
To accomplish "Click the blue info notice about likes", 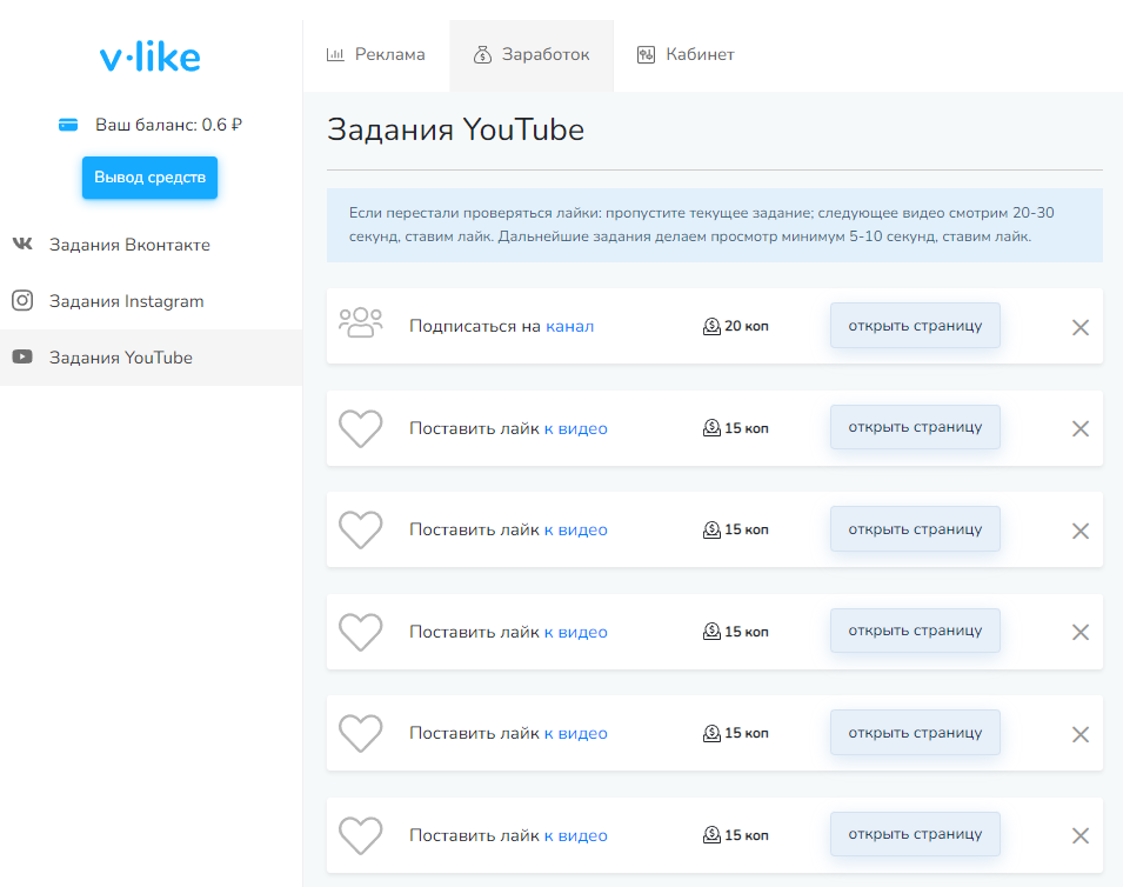I will click(x=714, y=225).
